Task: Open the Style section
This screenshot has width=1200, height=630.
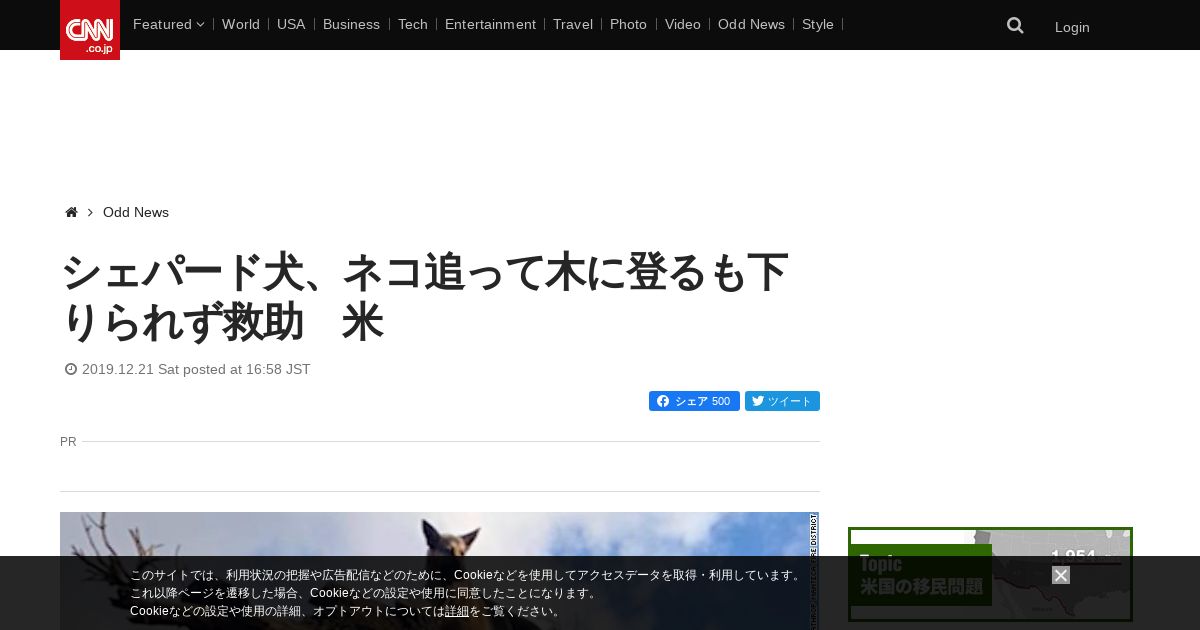Action: tap(818, 24)
